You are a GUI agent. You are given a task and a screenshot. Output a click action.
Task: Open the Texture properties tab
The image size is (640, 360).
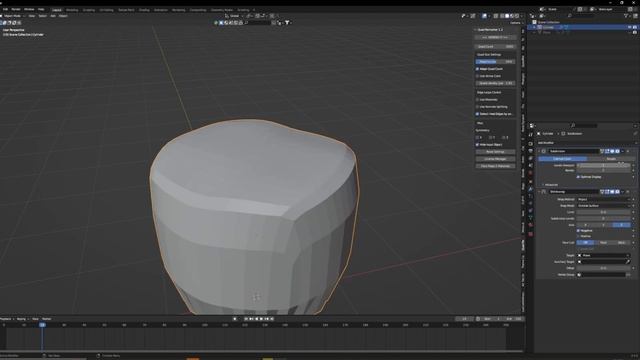click(531, 234)
